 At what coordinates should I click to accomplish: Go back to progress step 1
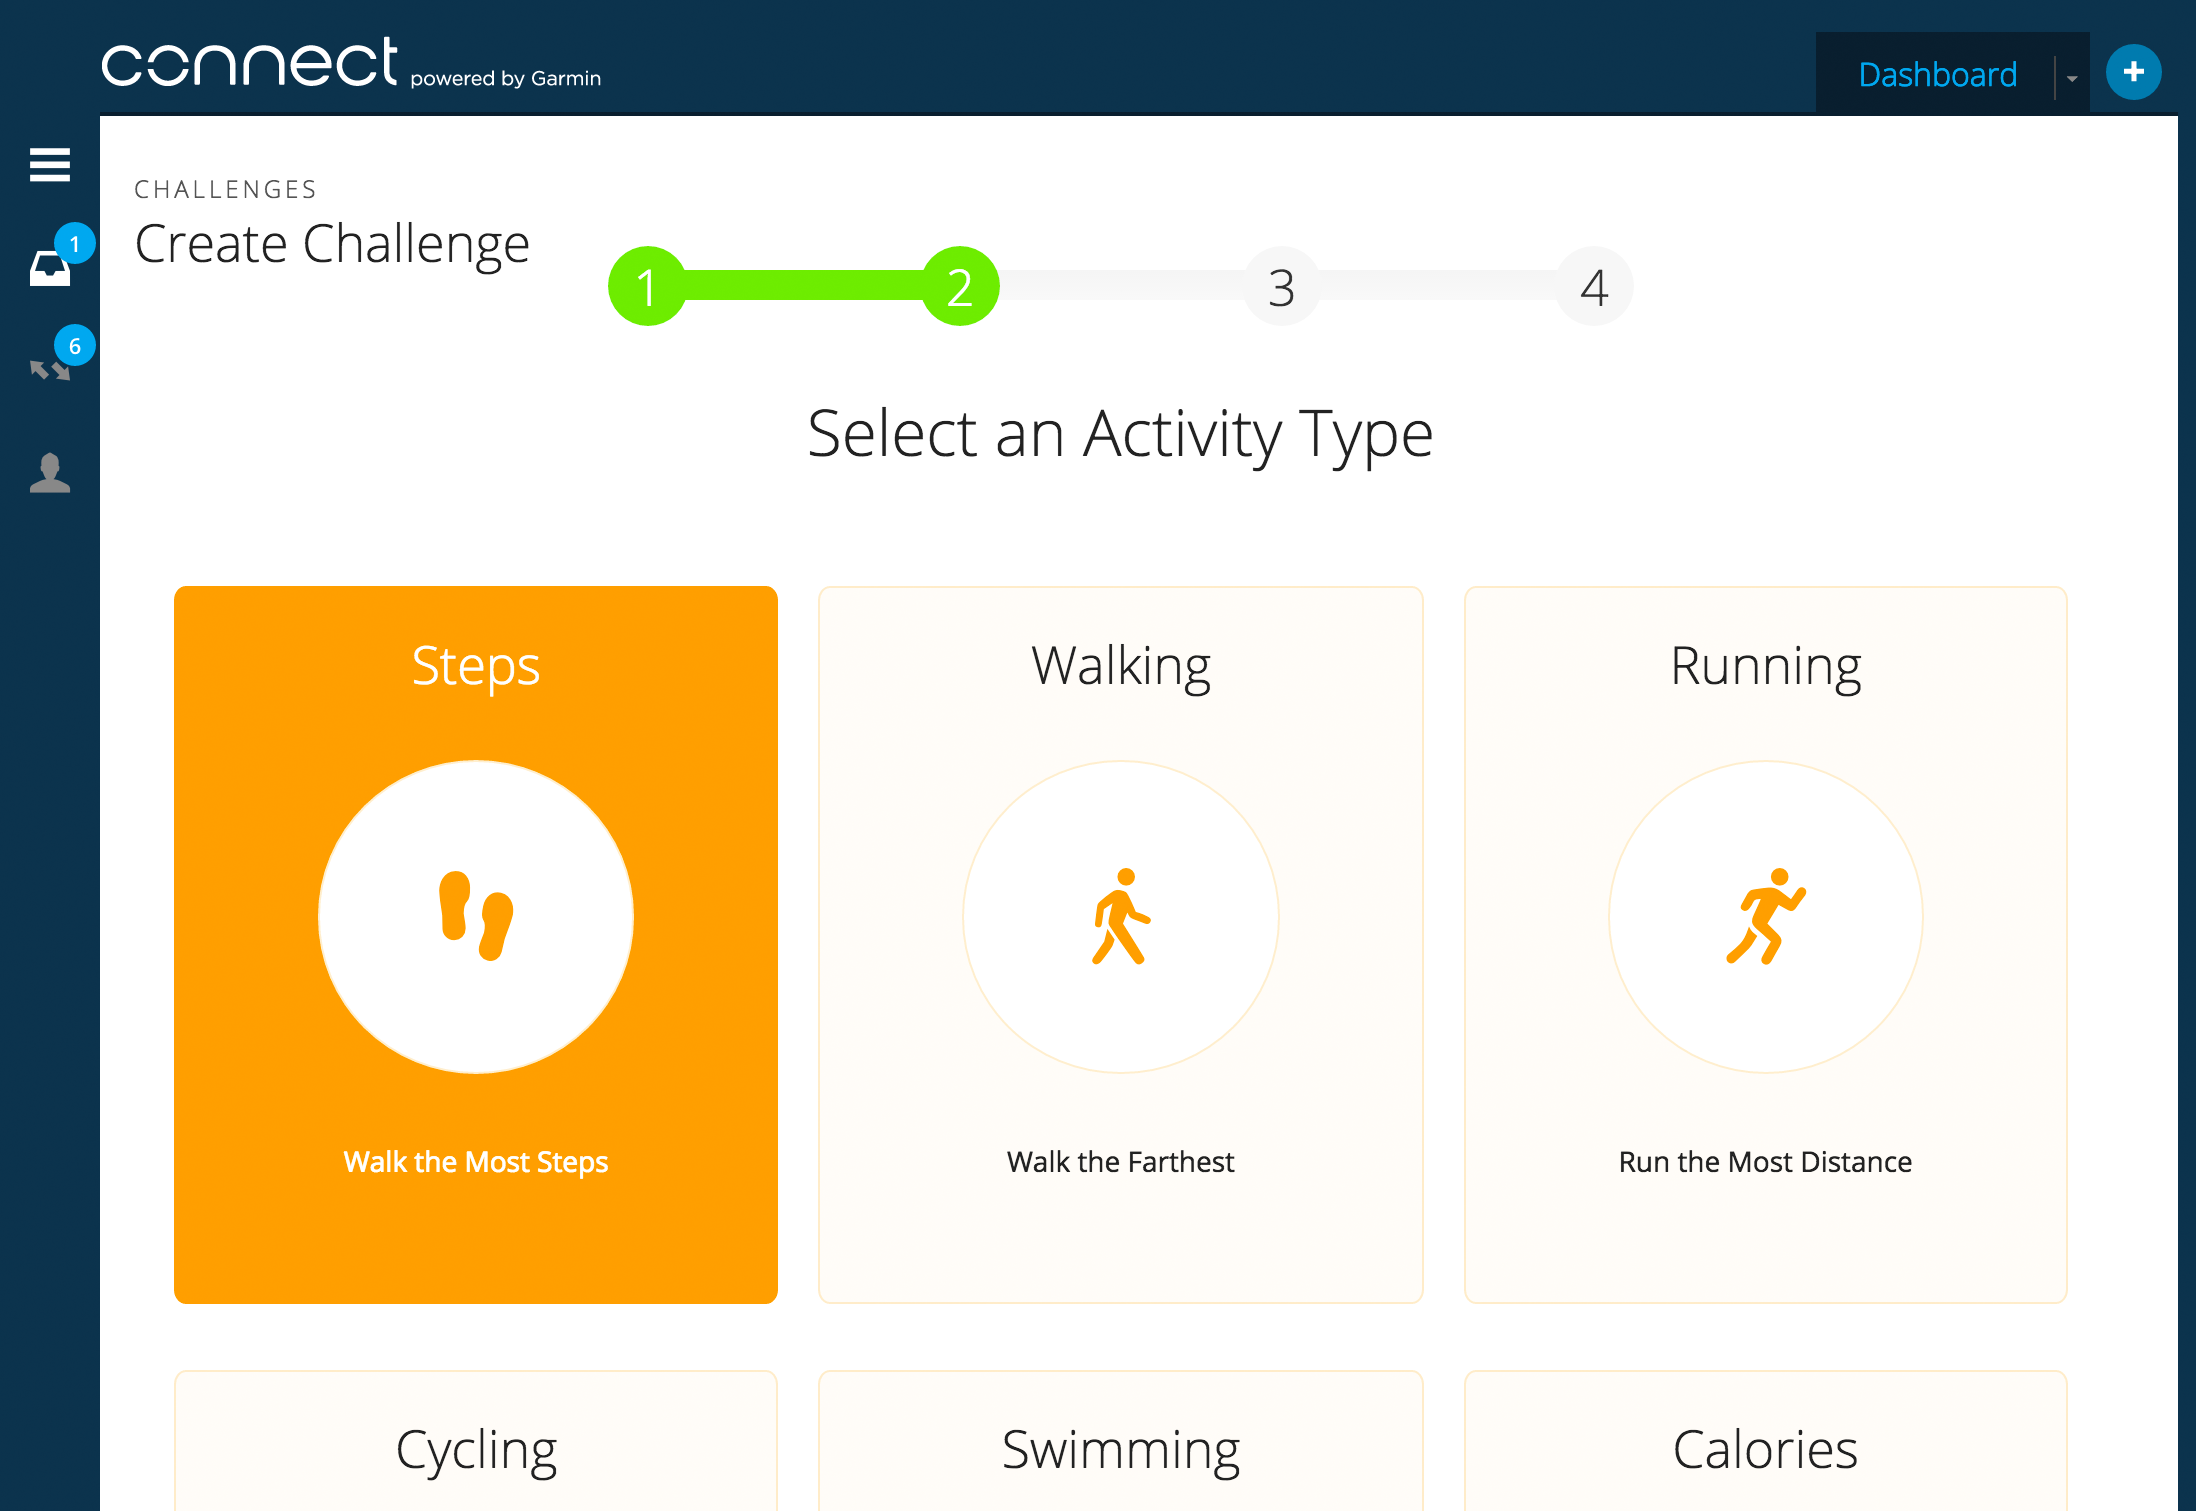click(x=647, y=286)
